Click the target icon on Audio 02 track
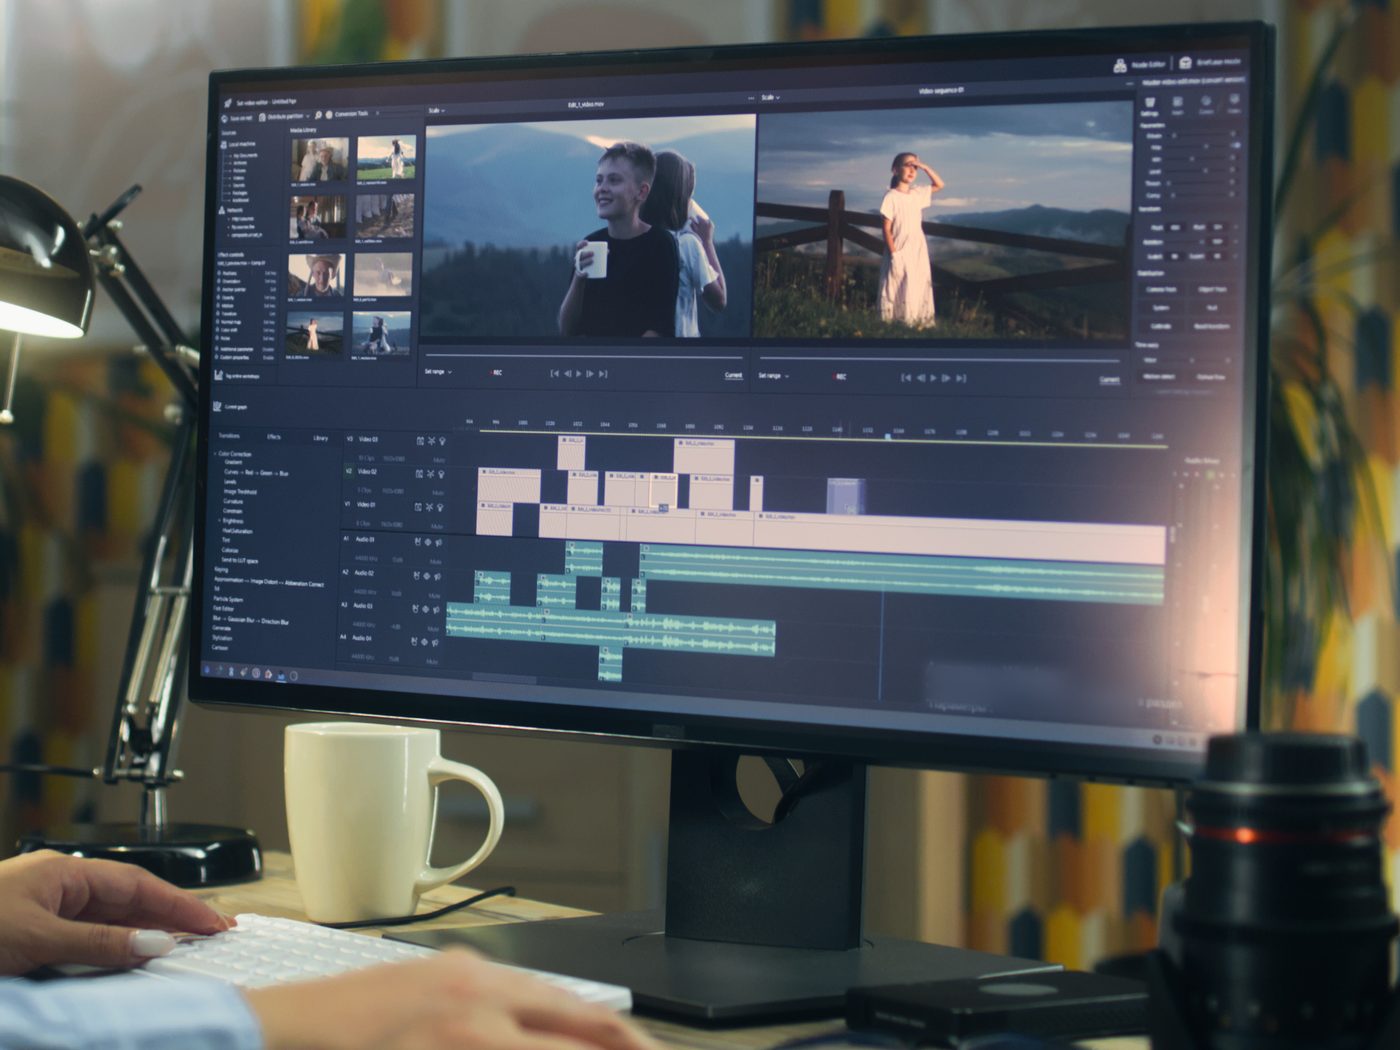 426,576
